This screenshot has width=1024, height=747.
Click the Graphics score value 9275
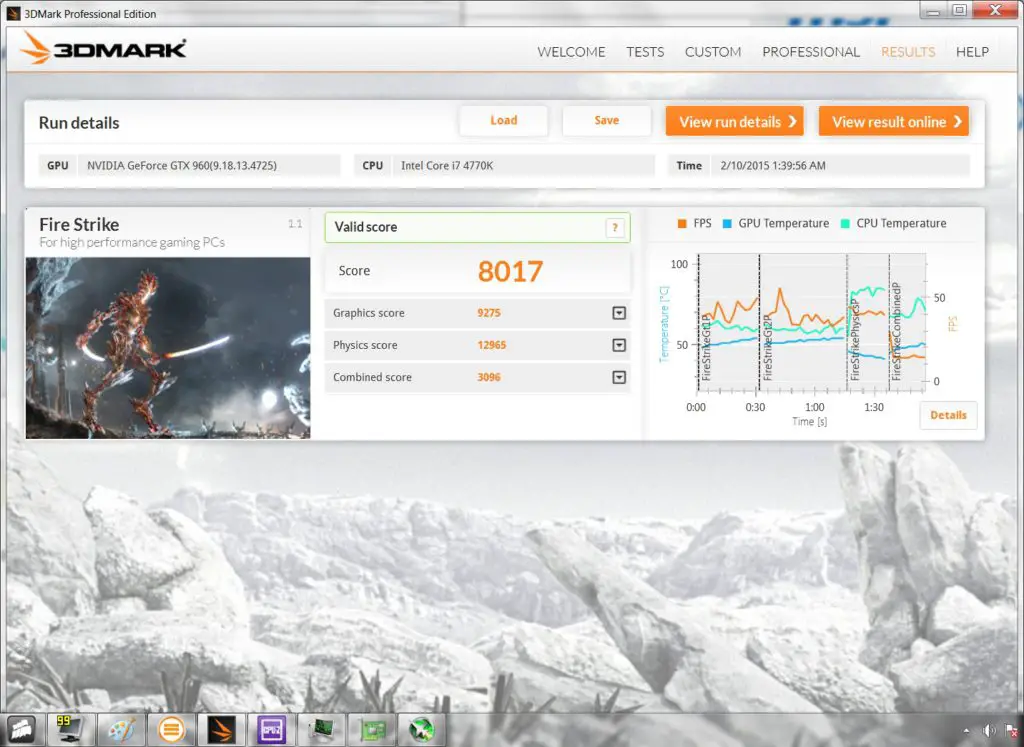coord(489,313)
